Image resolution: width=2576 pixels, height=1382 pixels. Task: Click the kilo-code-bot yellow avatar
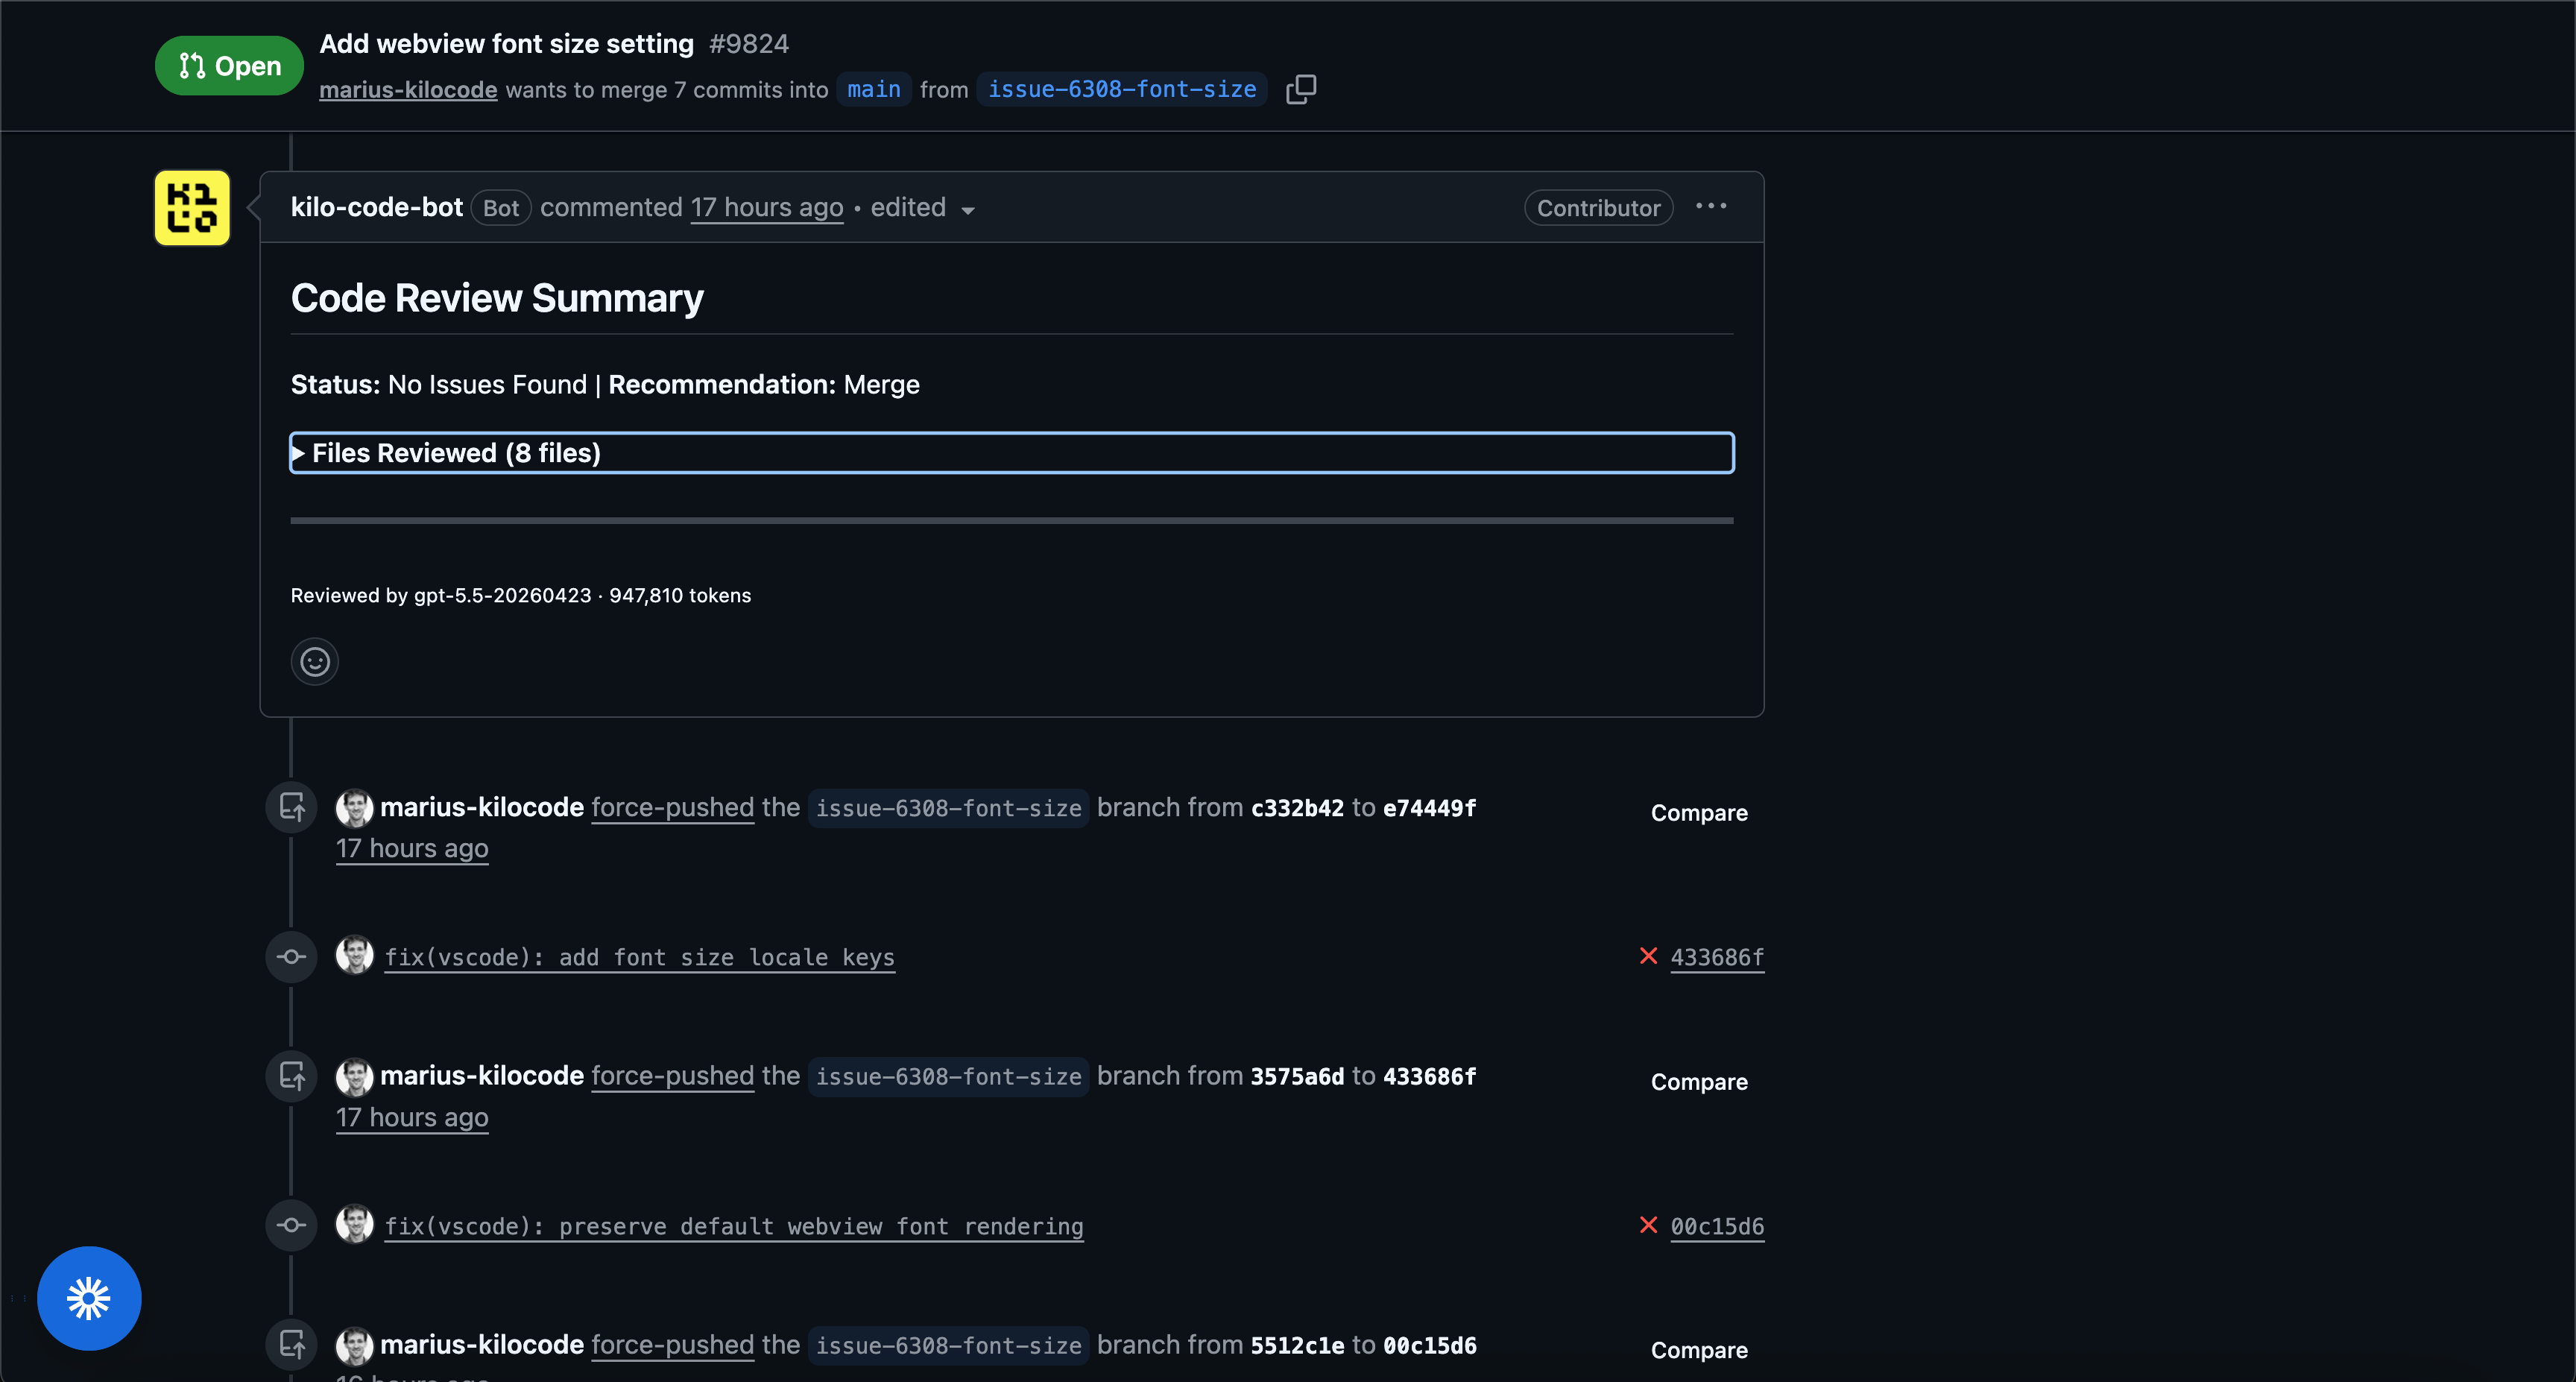tap(192, 208)
